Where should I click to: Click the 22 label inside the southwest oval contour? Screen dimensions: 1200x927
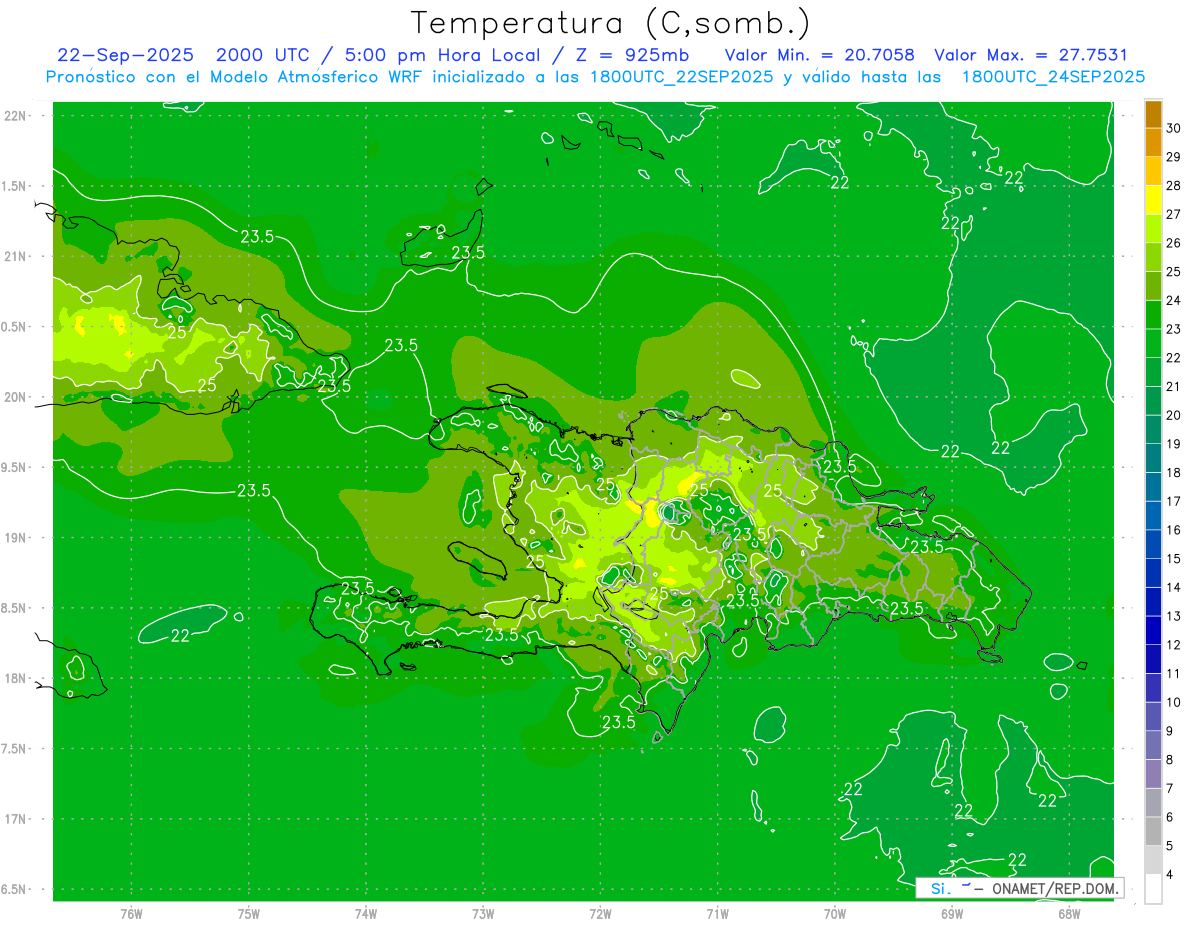[x=180, y=635]
